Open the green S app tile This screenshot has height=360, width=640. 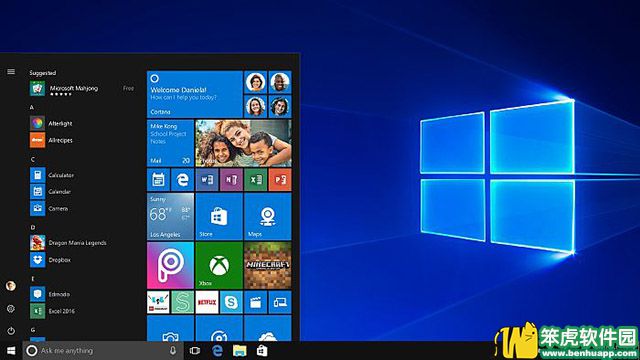click(x=182, y=302)
